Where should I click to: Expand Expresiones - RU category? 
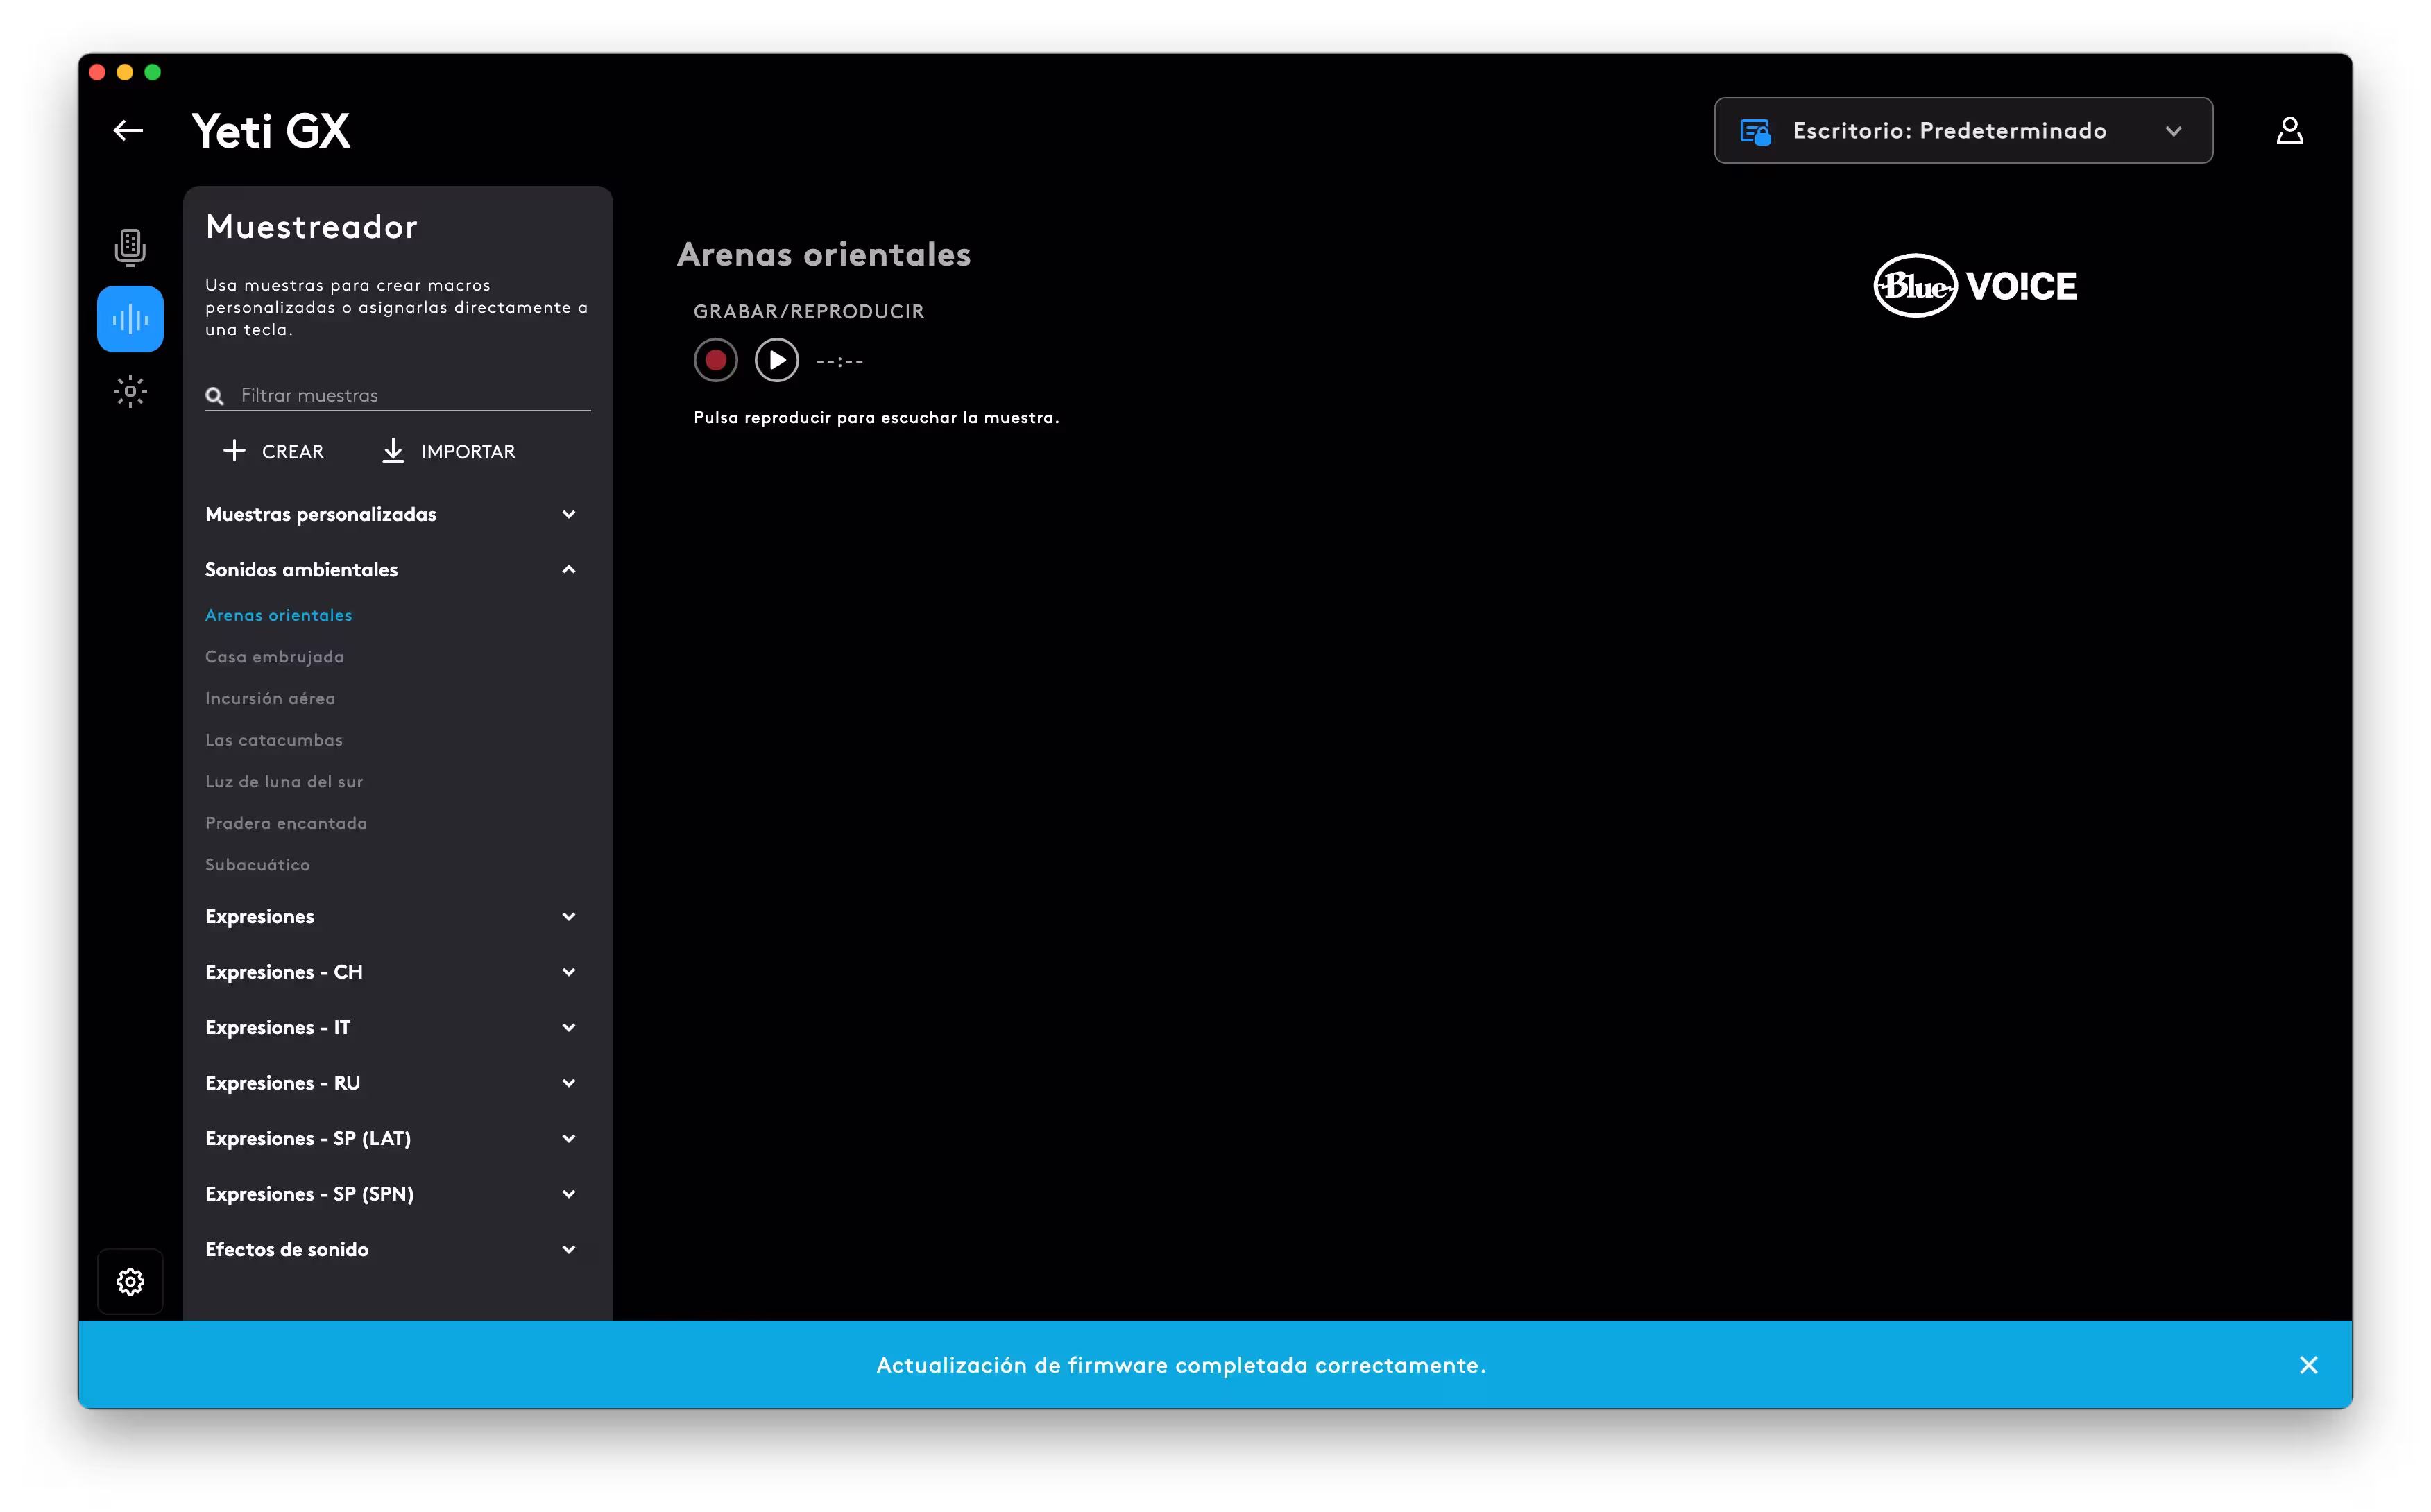(x=392, y=1083)
